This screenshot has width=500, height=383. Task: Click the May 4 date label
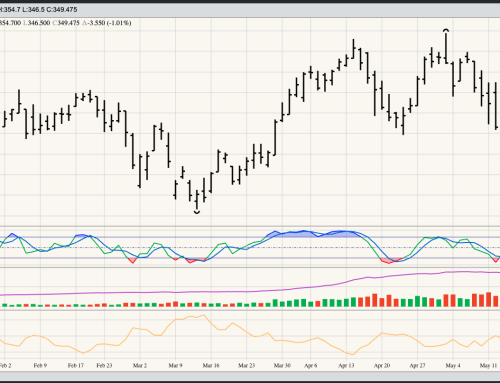[453, 365]
